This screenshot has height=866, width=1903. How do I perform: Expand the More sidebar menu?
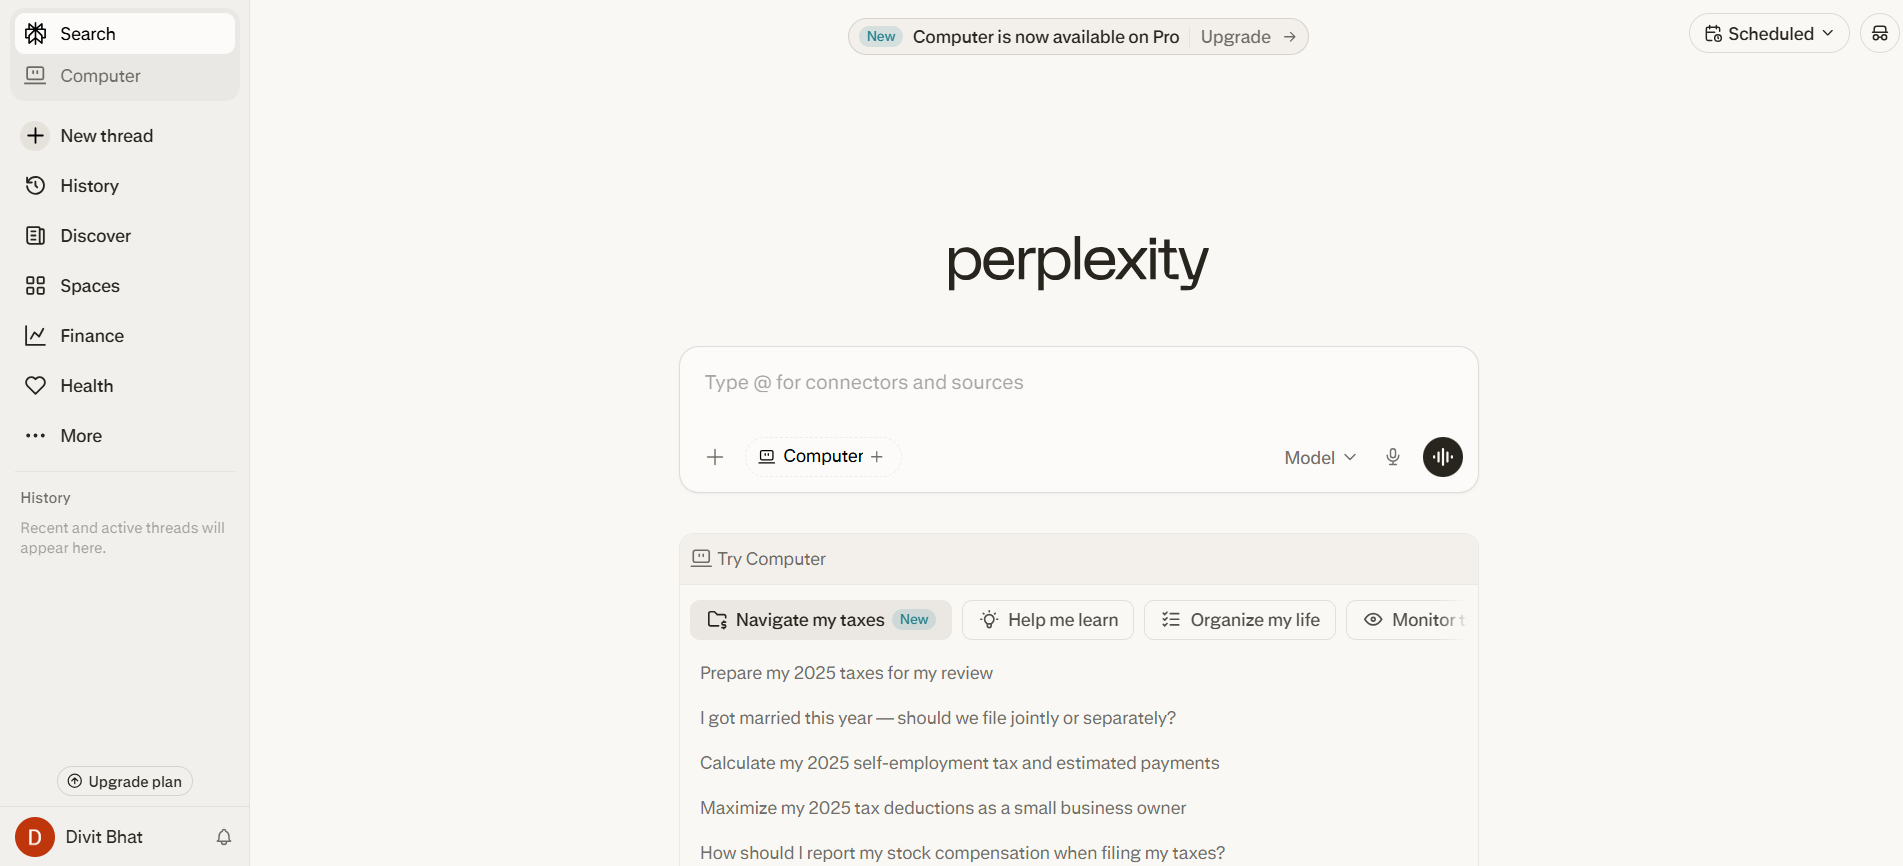80,435
